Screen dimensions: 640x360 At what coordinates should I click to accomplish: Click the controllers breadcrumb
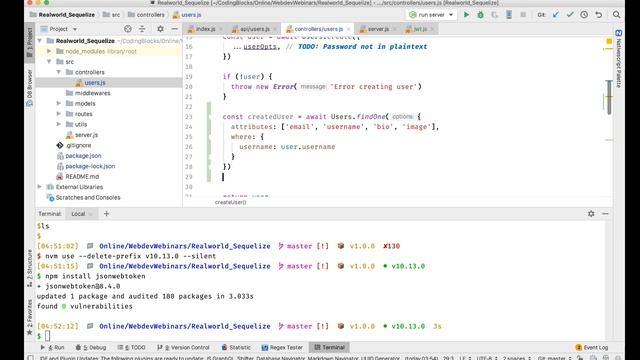pyautogui.click(x=146, y=15)
